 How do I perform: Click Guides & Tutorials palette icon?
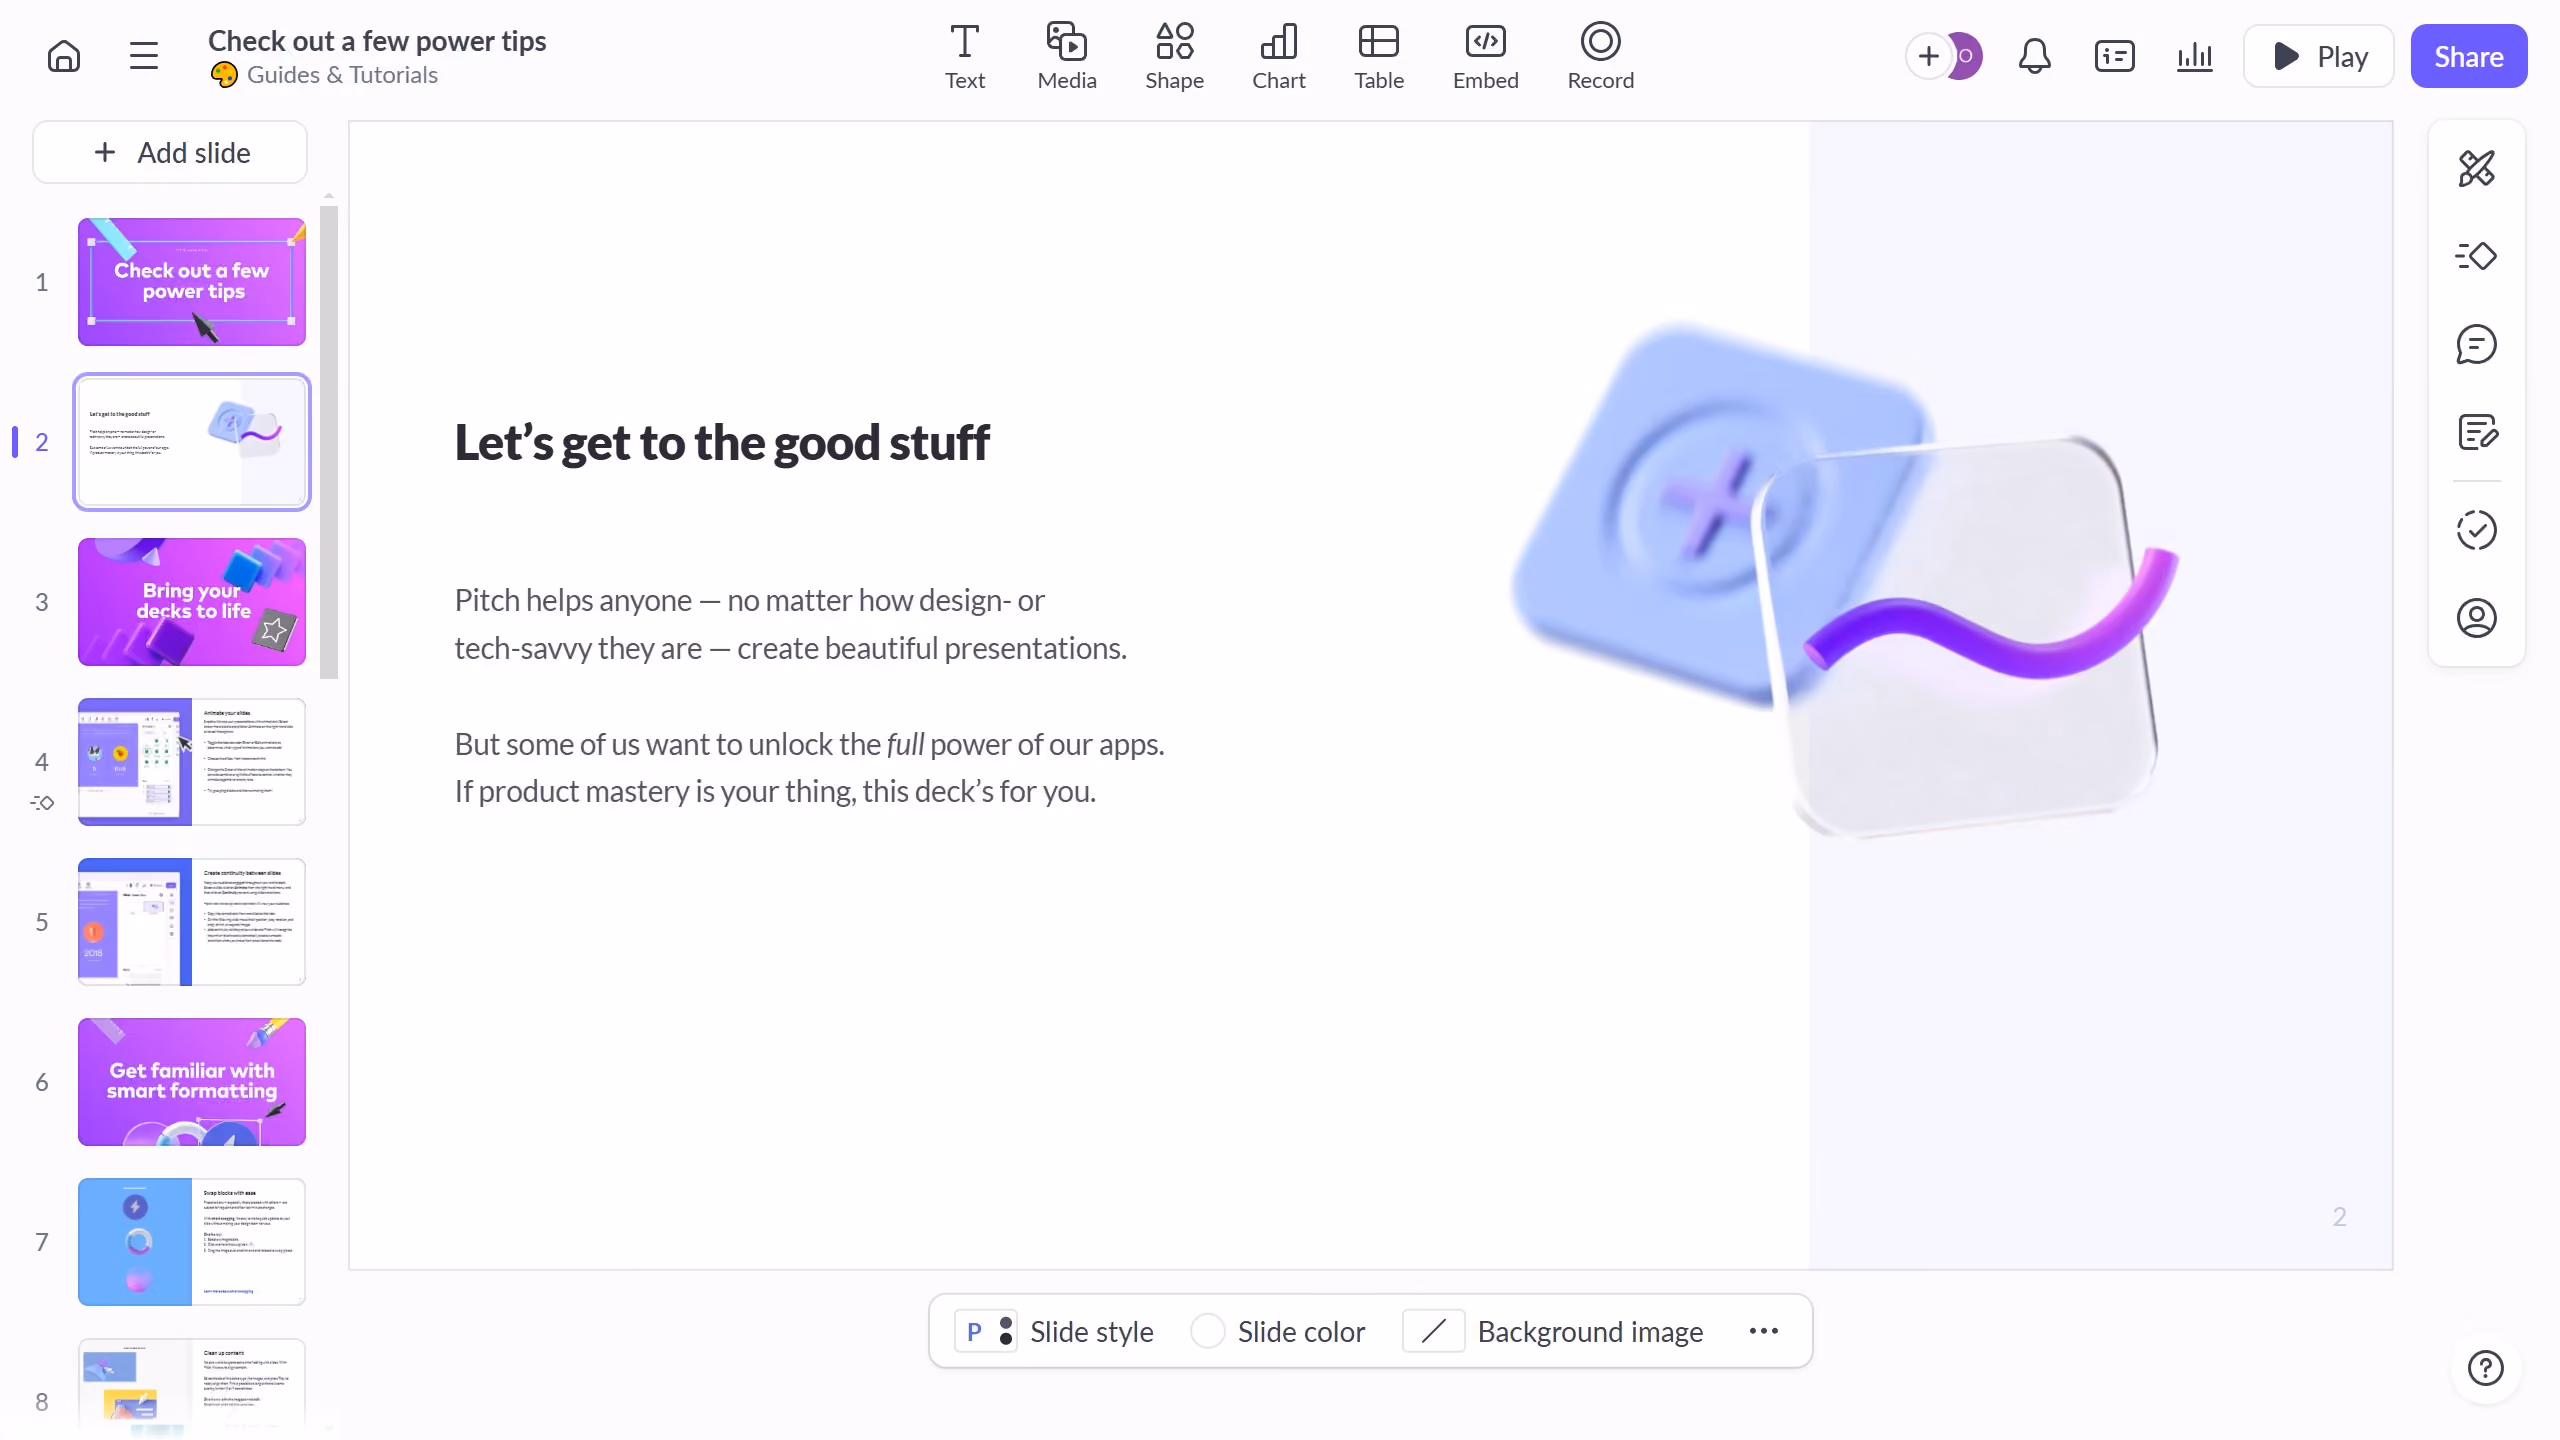(x=224, y=75)
